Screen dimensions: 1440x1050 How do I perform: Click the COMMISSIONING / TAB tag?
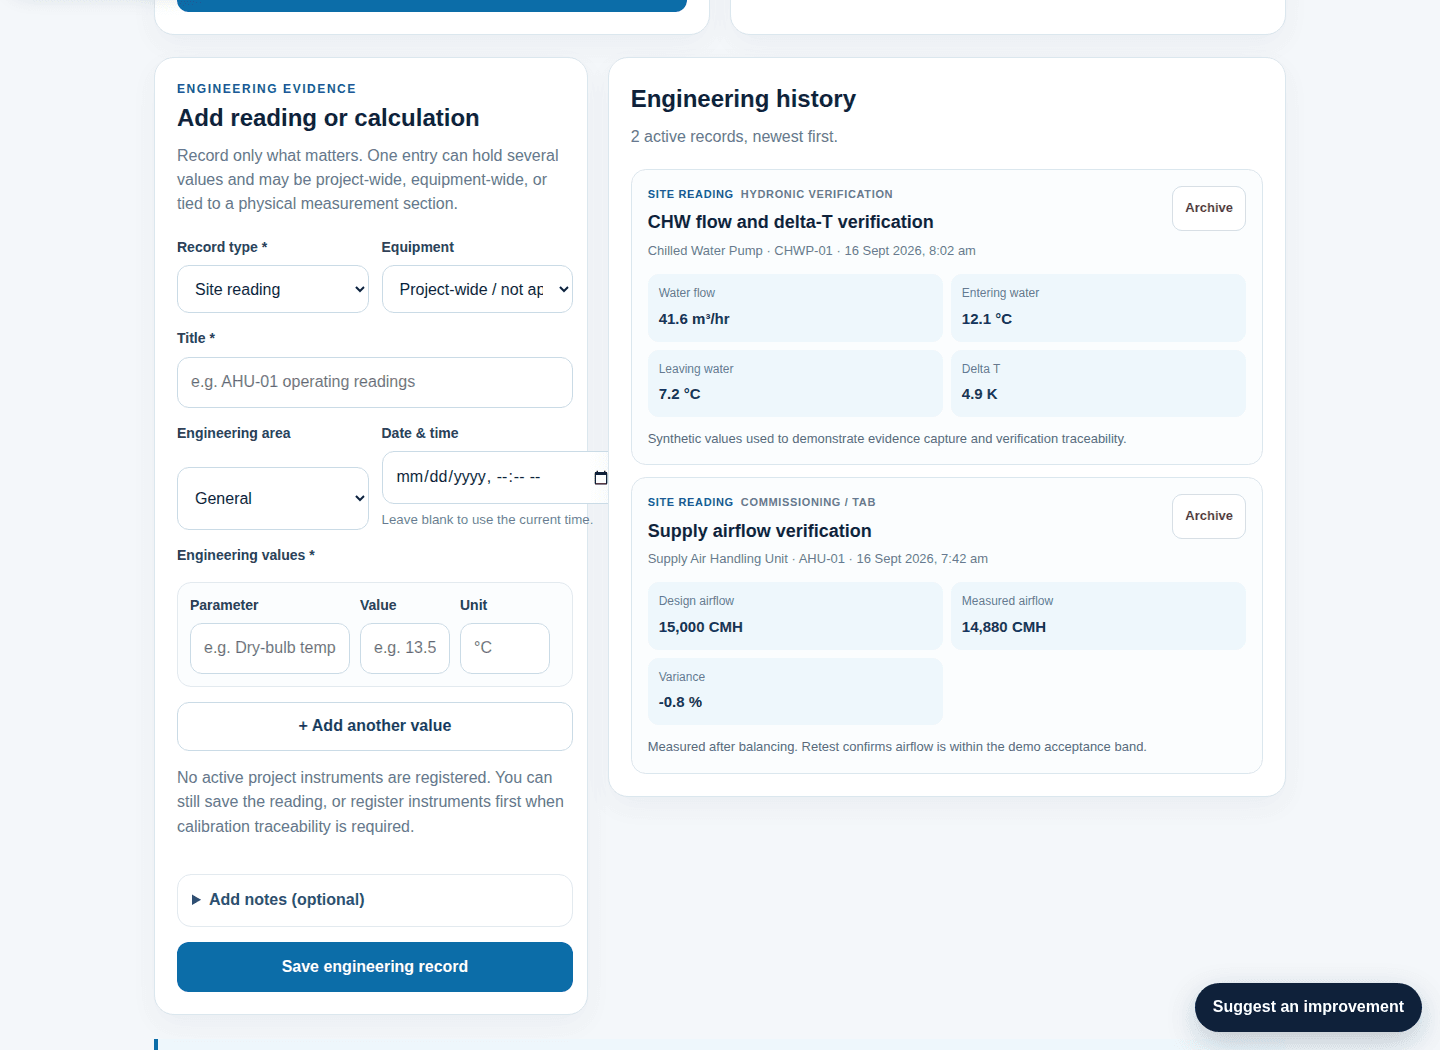tap(808, 502)
